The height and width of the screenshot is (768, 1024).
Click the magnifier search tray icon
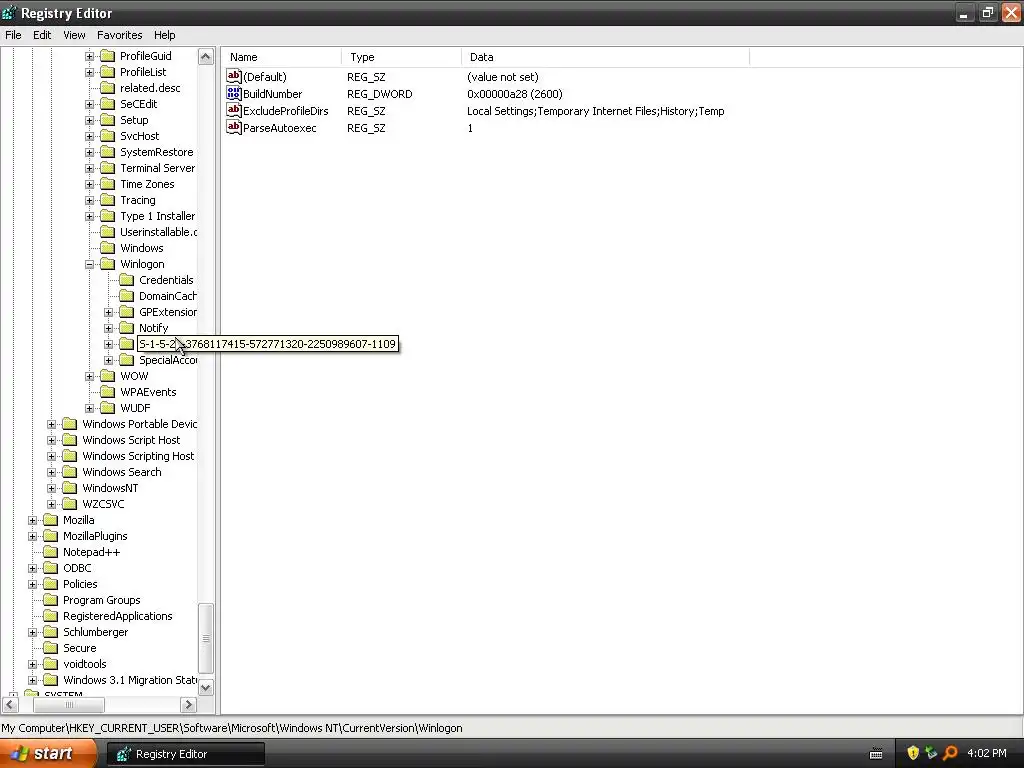(950, 754)
